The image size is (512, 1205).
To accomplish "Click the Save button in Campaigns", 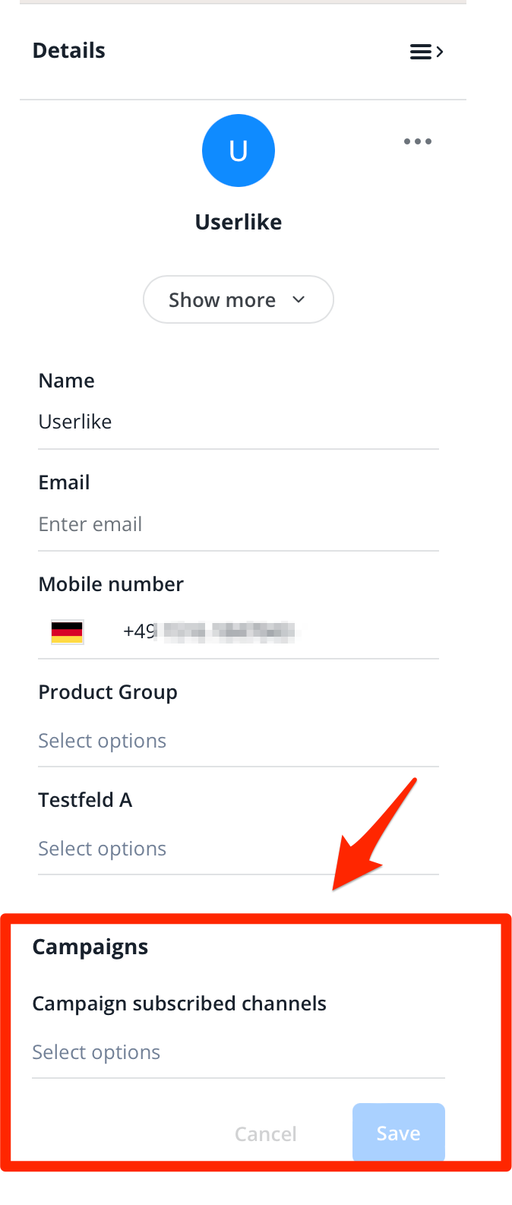I will tap(398, 1133).
